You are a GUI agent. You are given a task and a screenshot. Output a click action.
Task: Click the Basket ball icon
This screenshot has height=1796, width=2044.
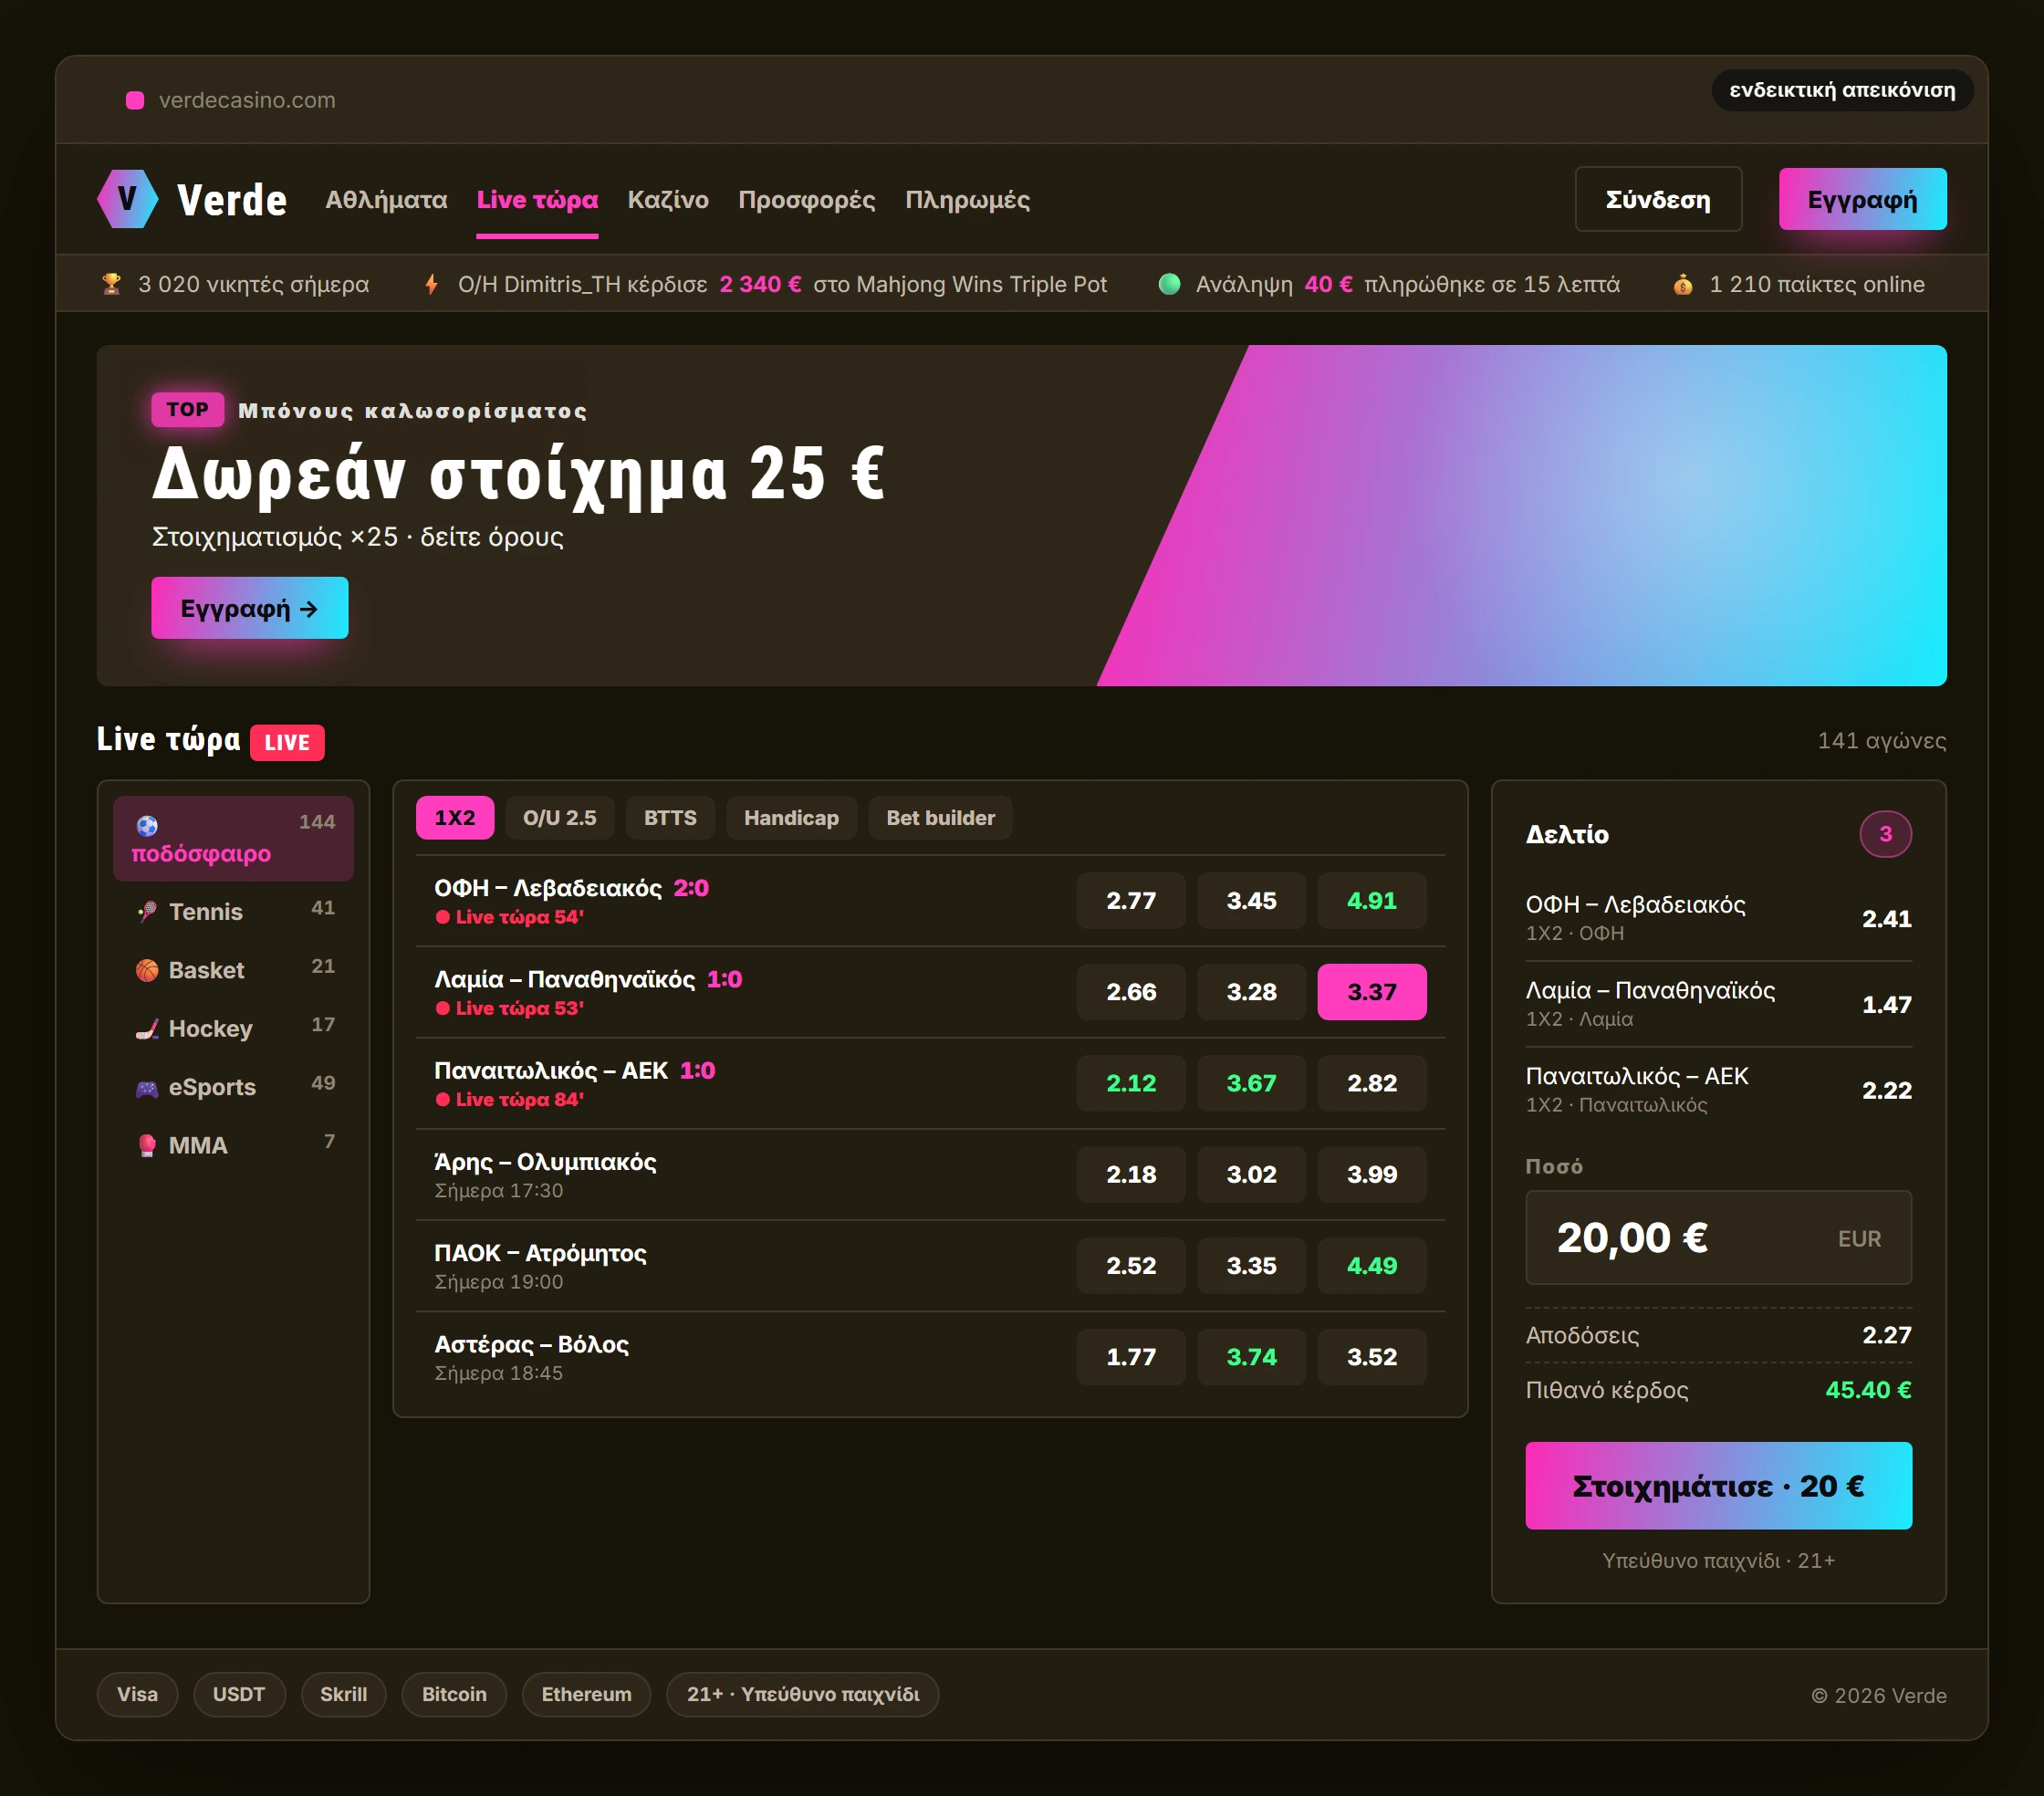pos(147,970)
